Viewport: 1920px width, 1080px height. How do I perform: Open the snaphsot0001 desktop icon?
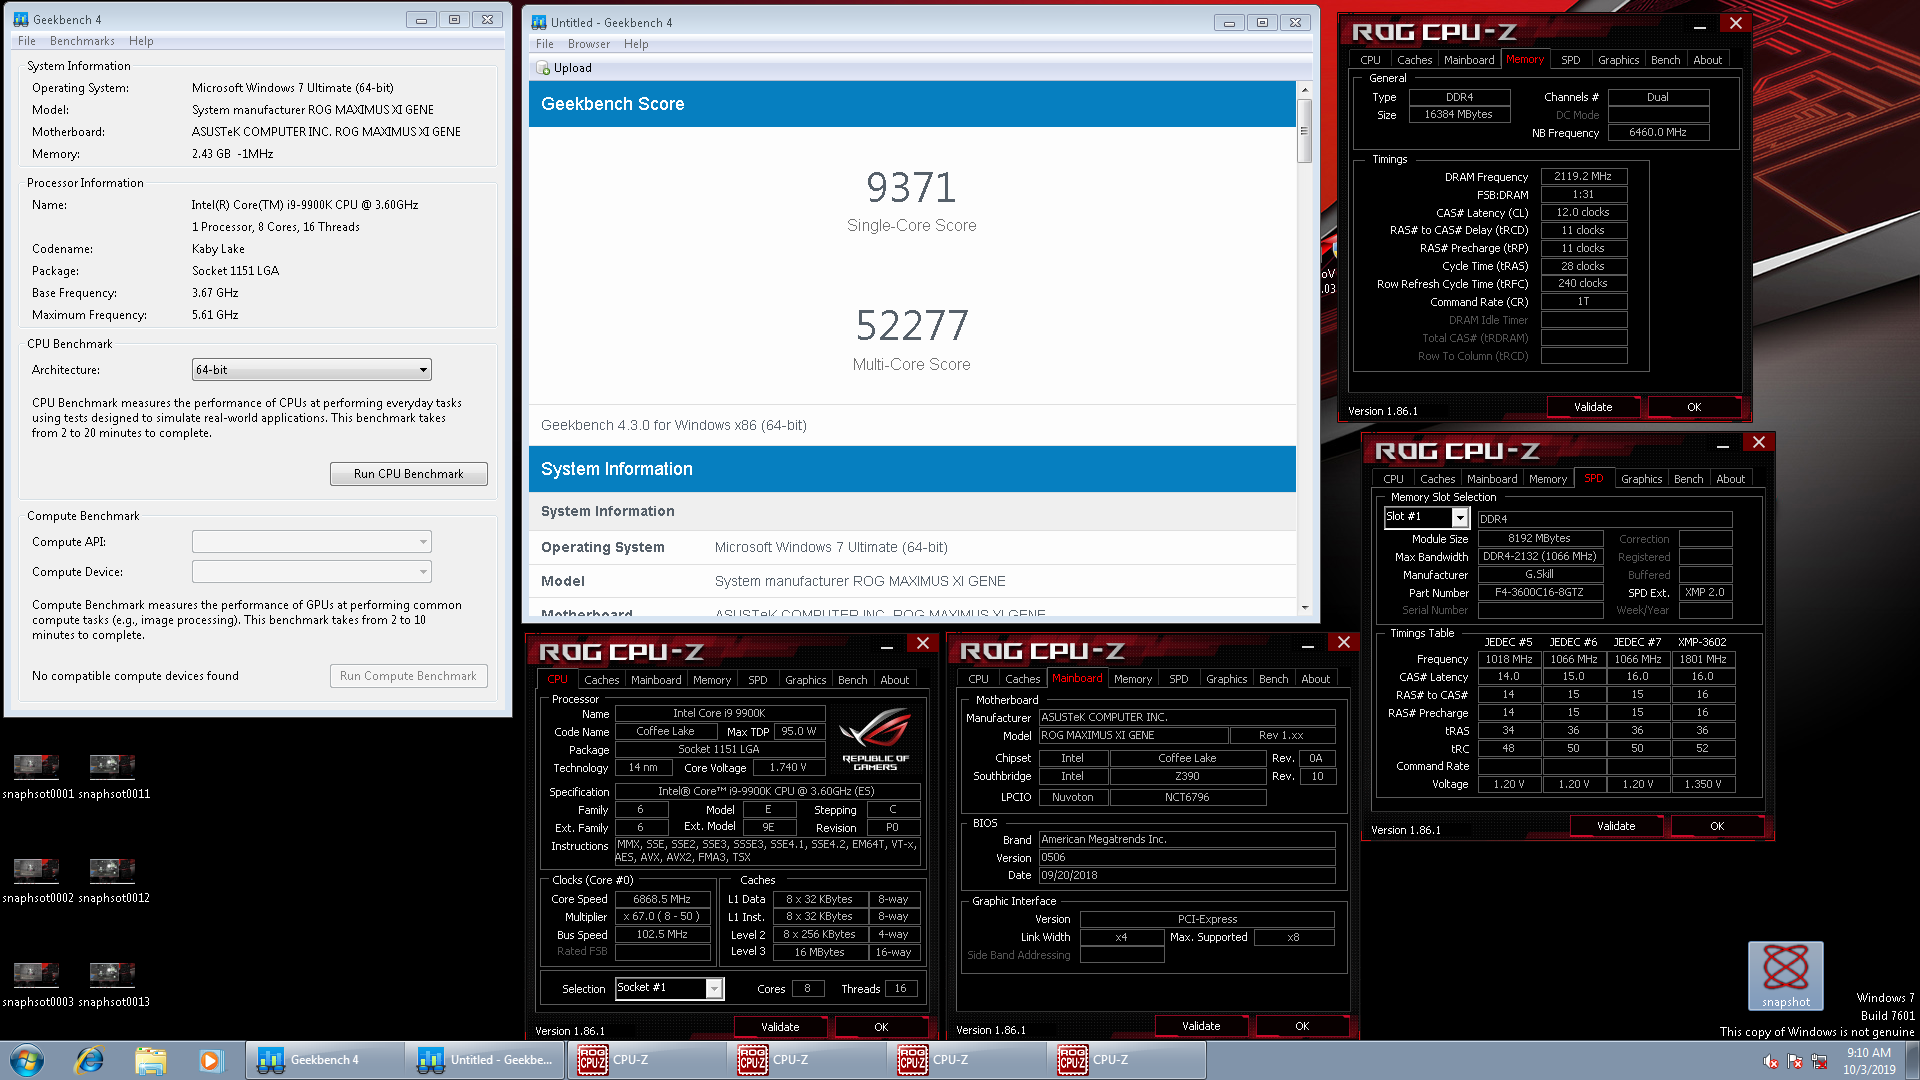(x=37, y=776)
